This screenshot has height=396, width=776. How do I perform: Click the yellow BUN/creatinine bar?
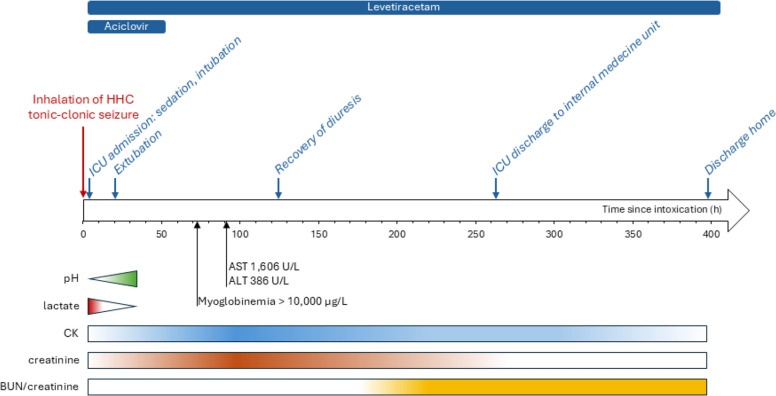pyautogui.click(x=397, y=387)
